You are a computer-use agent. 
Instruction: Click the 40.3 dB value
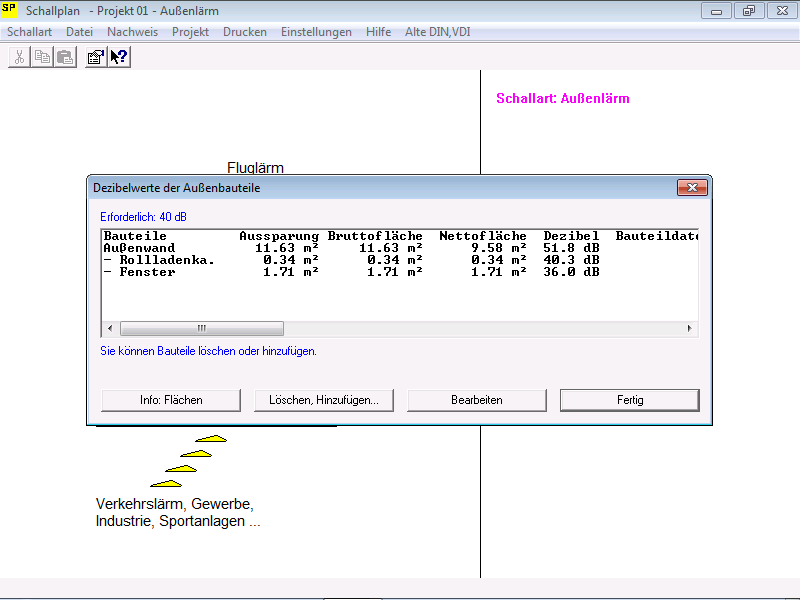tap(571, 260)
